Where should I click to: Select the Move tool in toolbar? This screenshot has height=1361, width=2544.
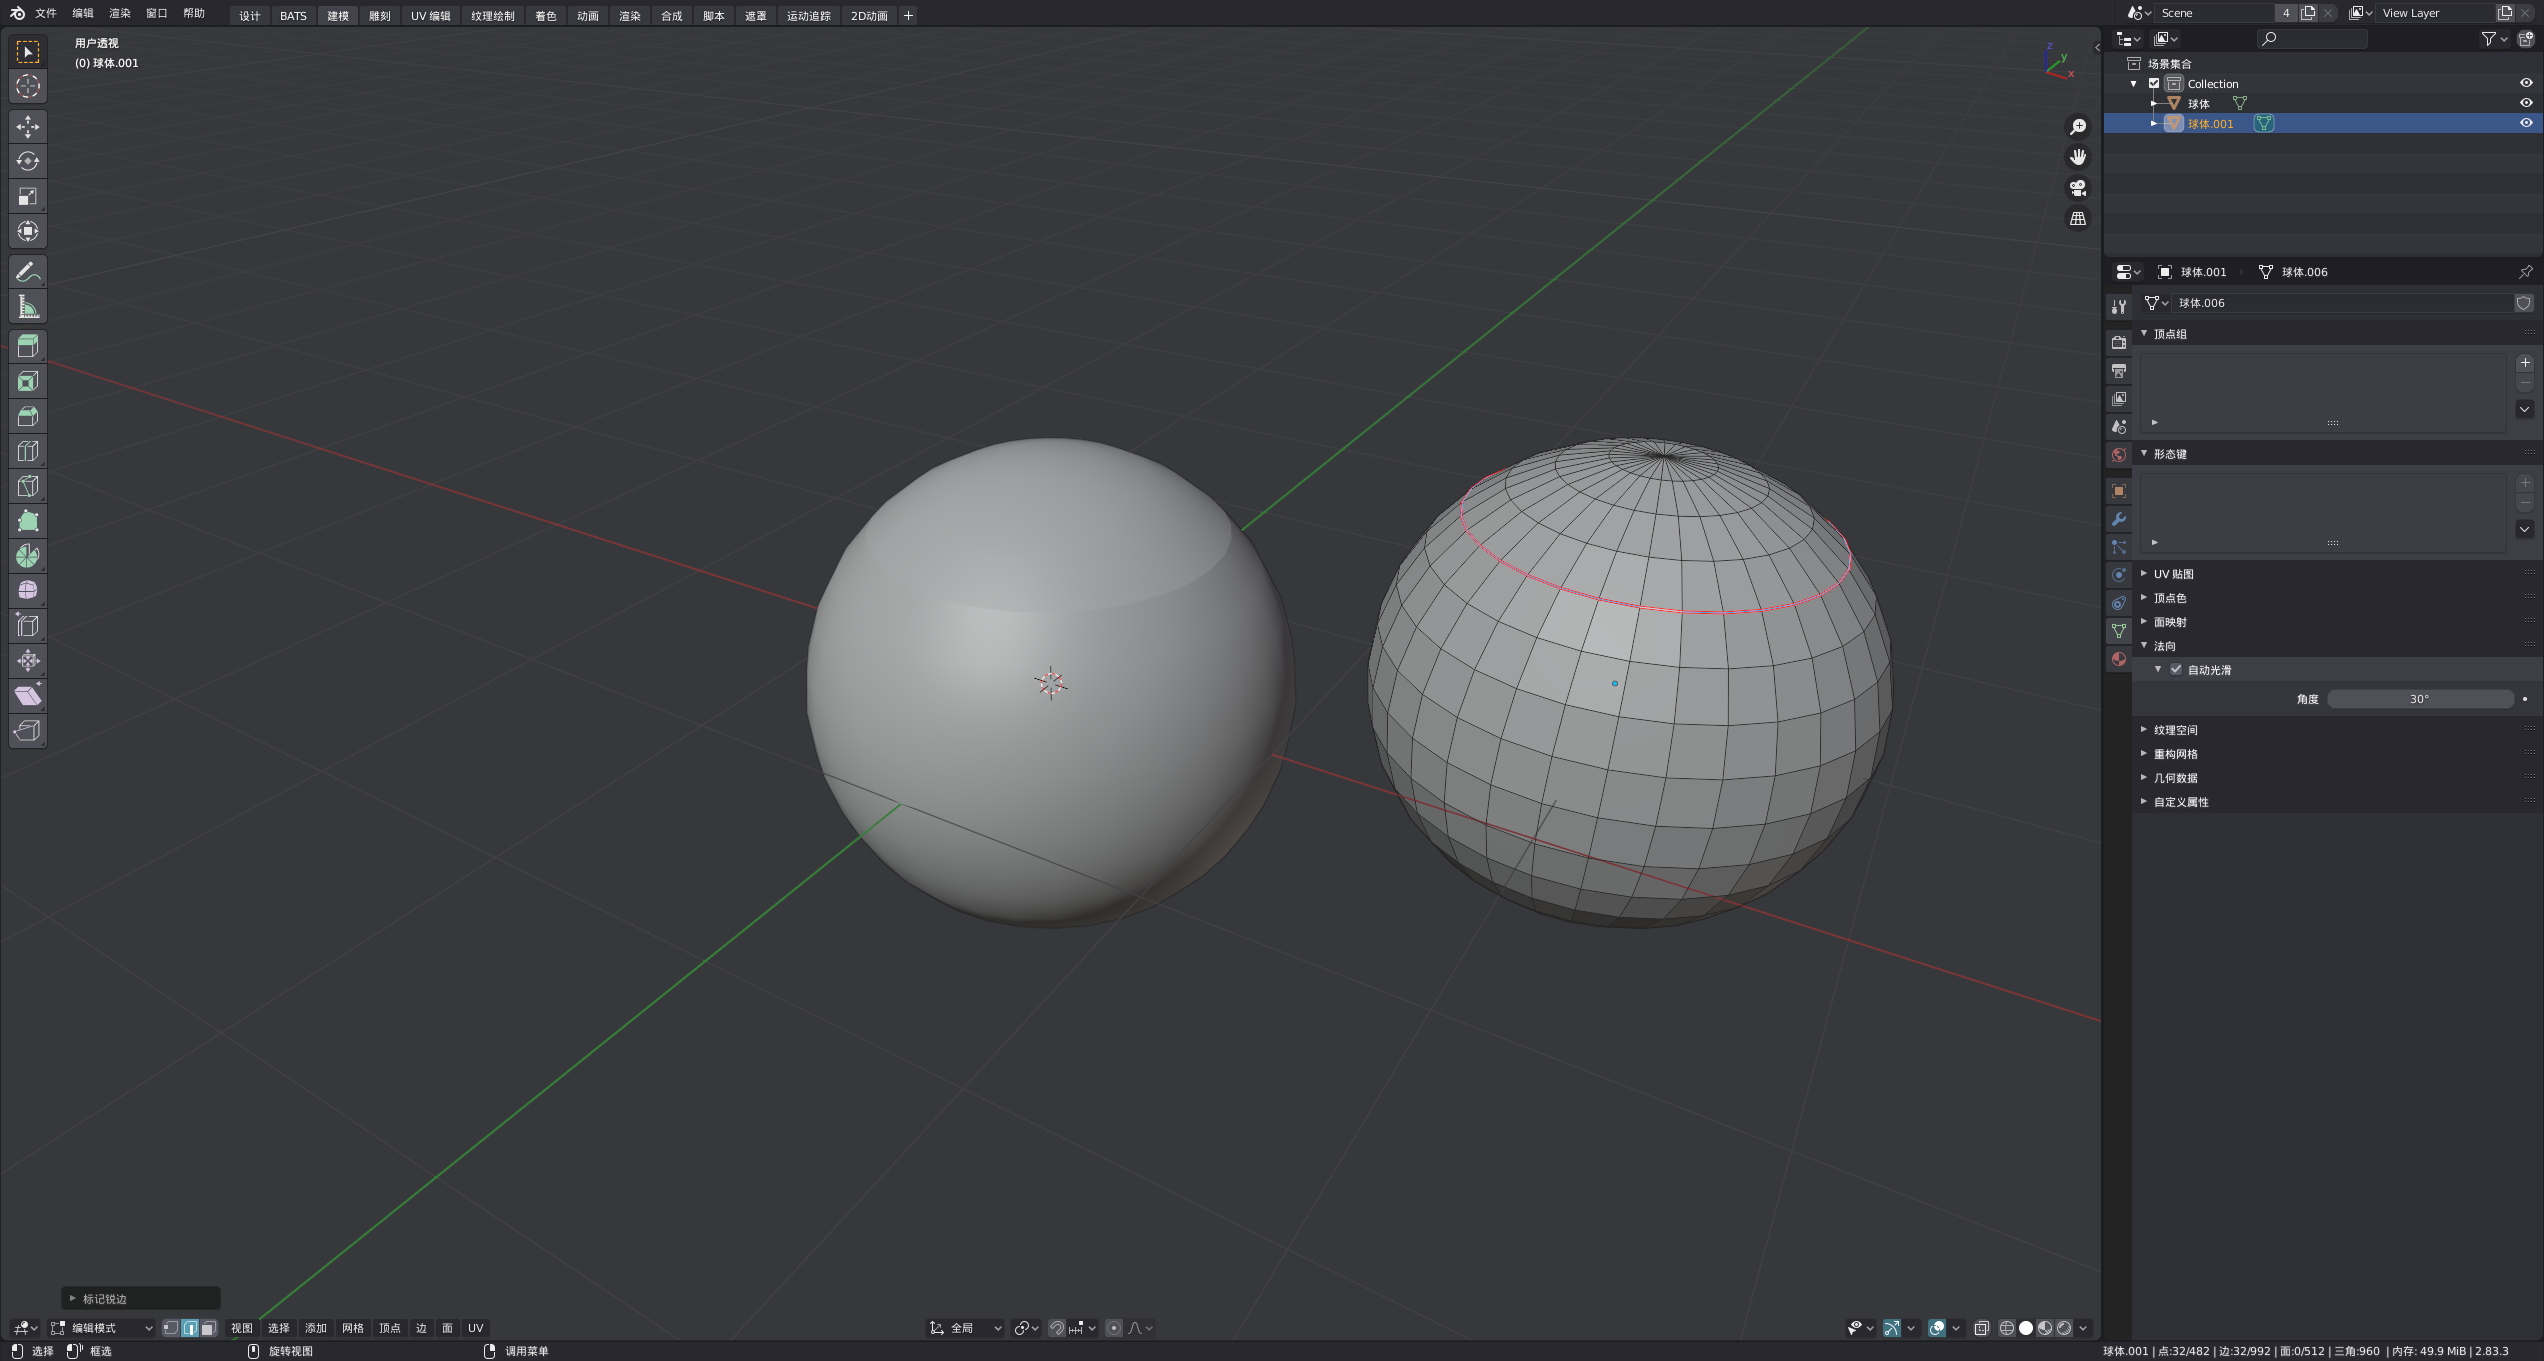click(x=28, y=126)
